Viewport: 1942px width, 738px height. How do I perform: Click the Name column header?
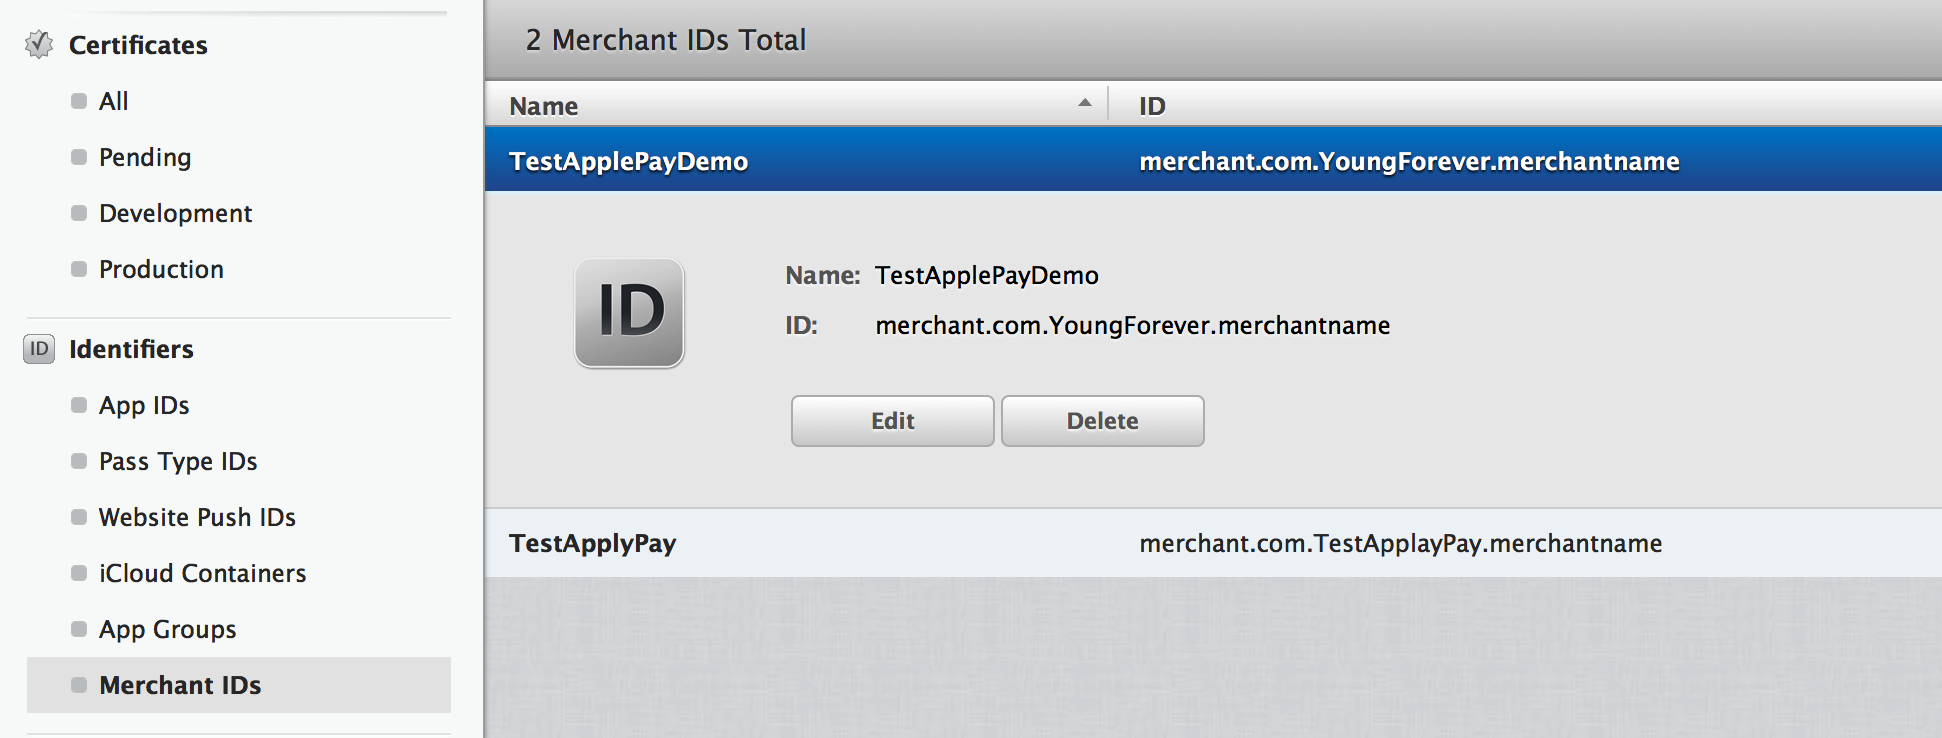[796, 105]
